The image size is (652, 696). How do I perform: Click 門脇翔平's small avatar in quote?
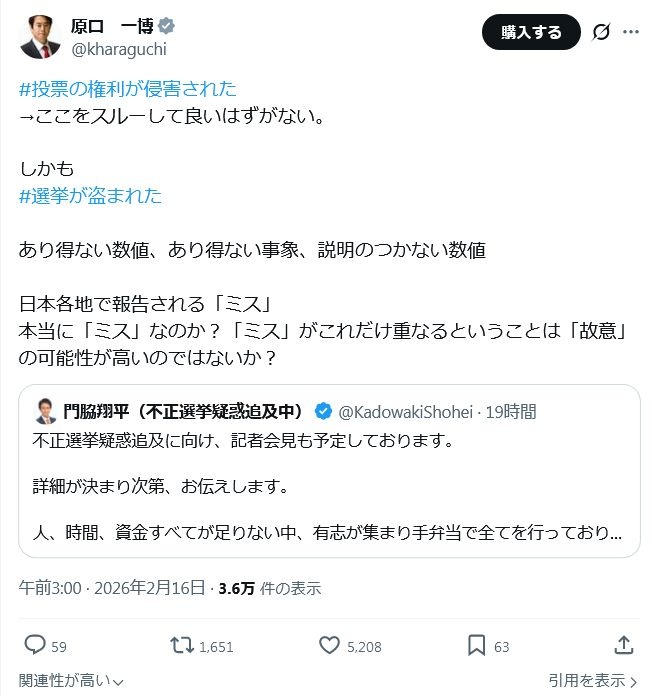click(45, 411)
